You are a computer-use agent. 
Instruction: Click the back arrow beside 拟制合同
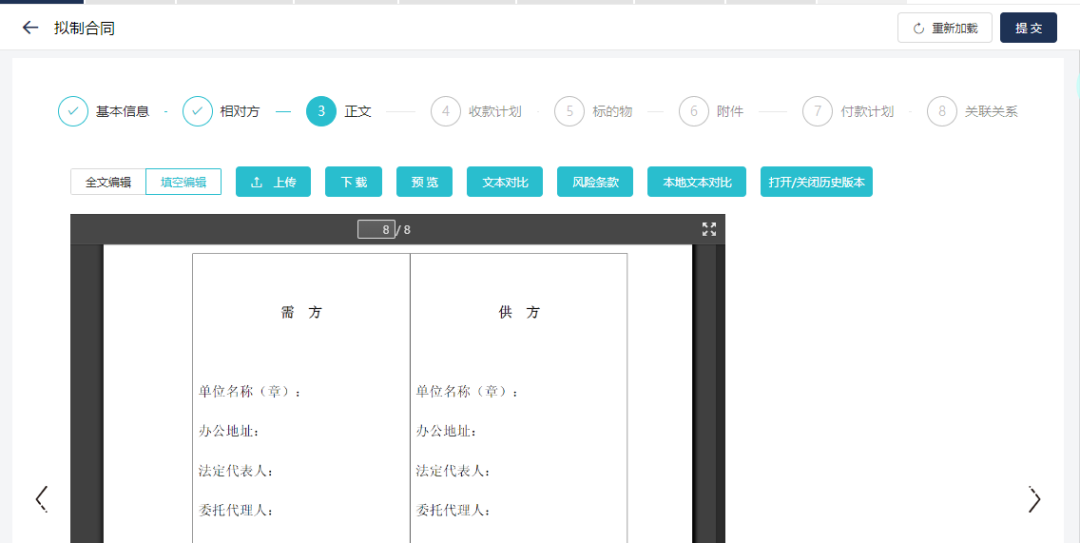(x=30, y=28)
